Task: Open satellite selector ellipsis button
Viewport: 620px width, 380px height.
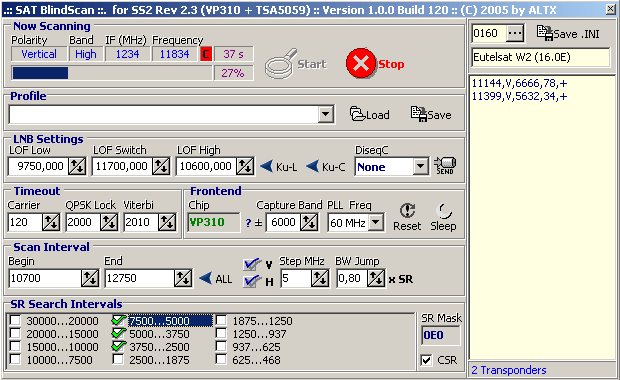Action: (515, 33)
